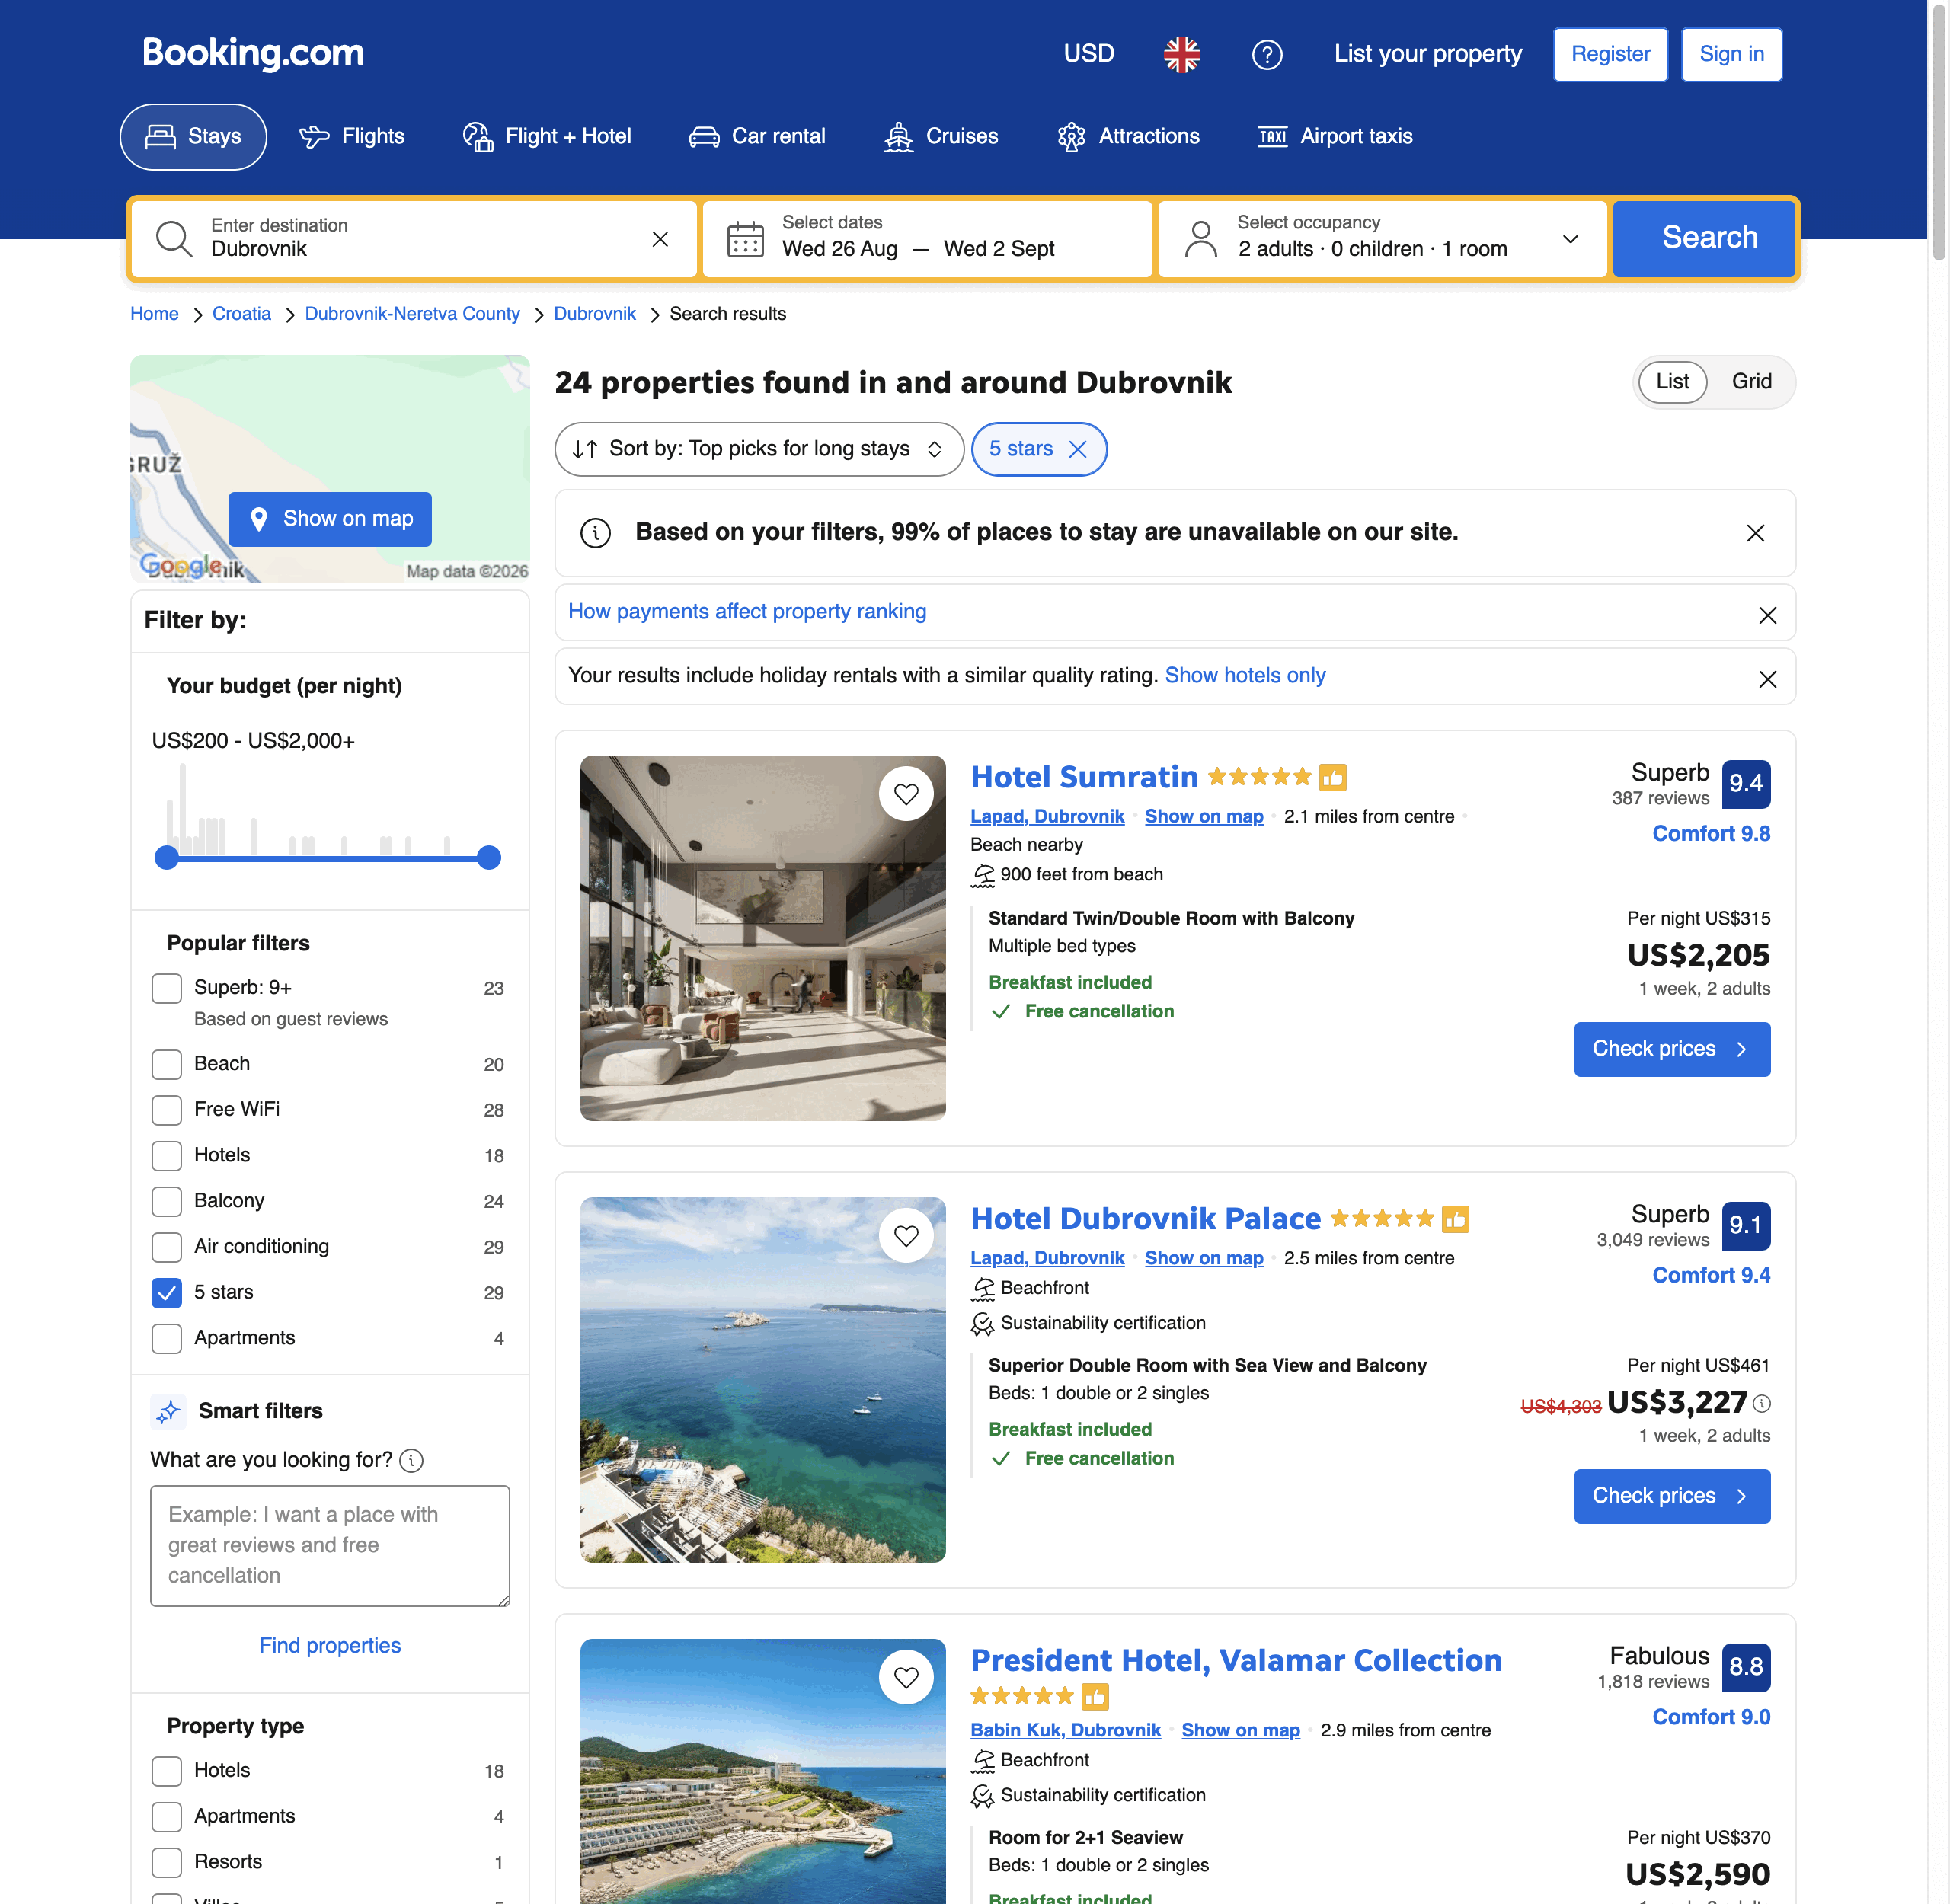Viewport: 1950px width, 1904px height.
Task: Save Hotel Sumratin to wishlist
Action: click(x=906, y=793)
